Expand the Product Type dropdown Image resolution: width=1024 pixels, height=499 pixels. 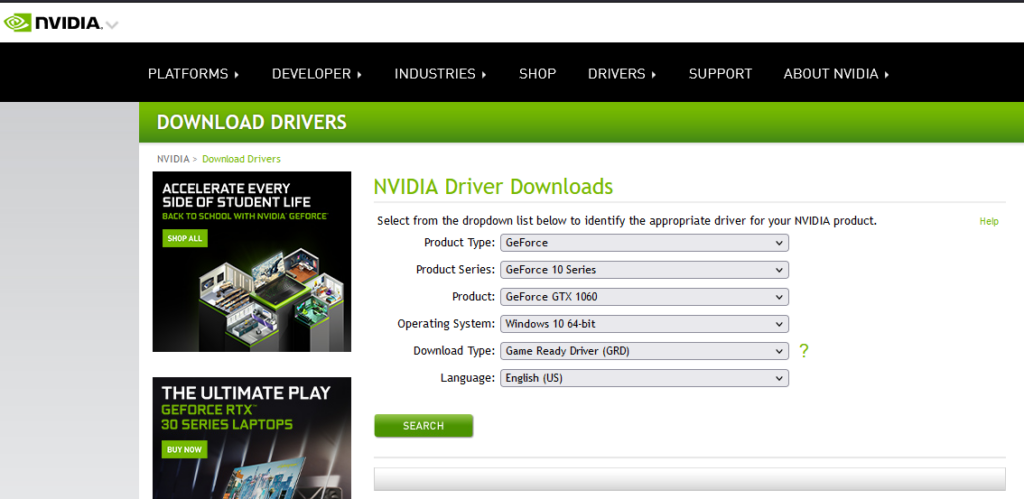645,243
